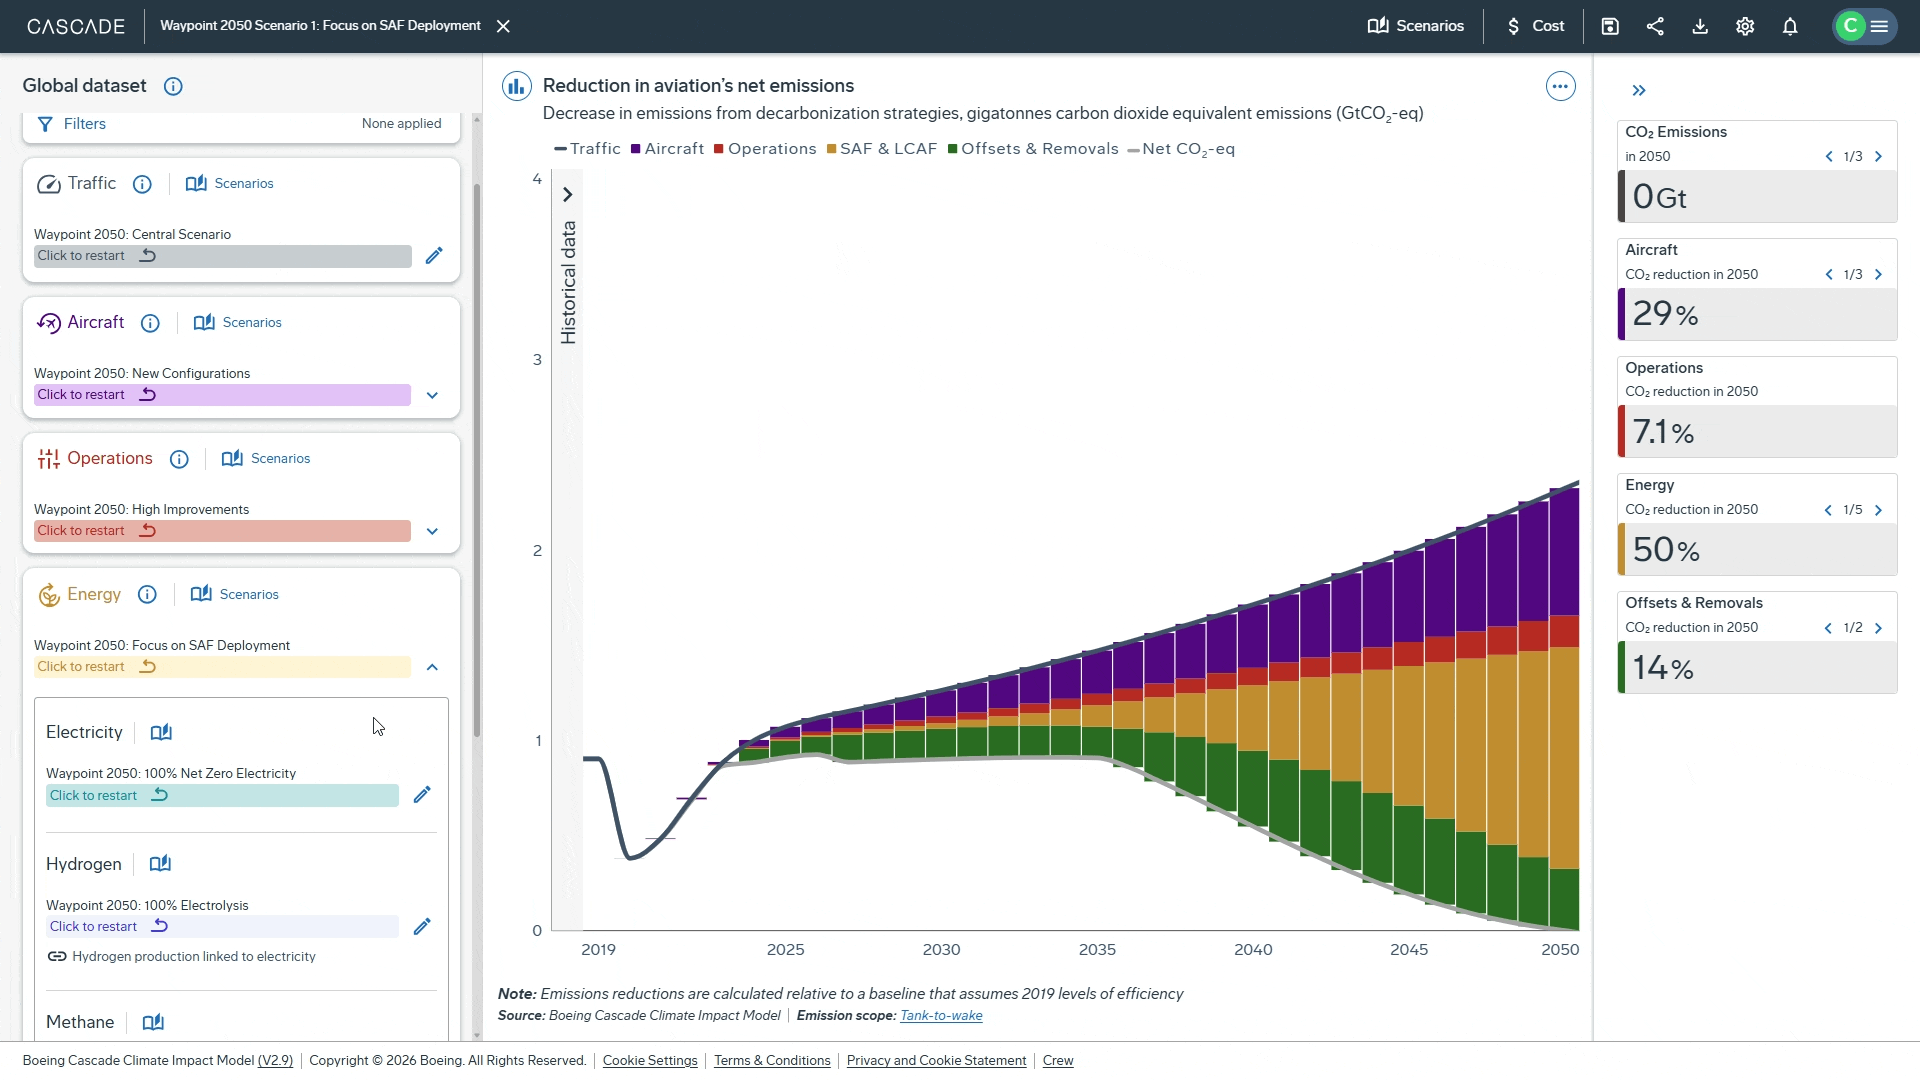Open Electricity scenarios book icon
This screenshot has width=1920, height=1080.
tap(161, 733)
